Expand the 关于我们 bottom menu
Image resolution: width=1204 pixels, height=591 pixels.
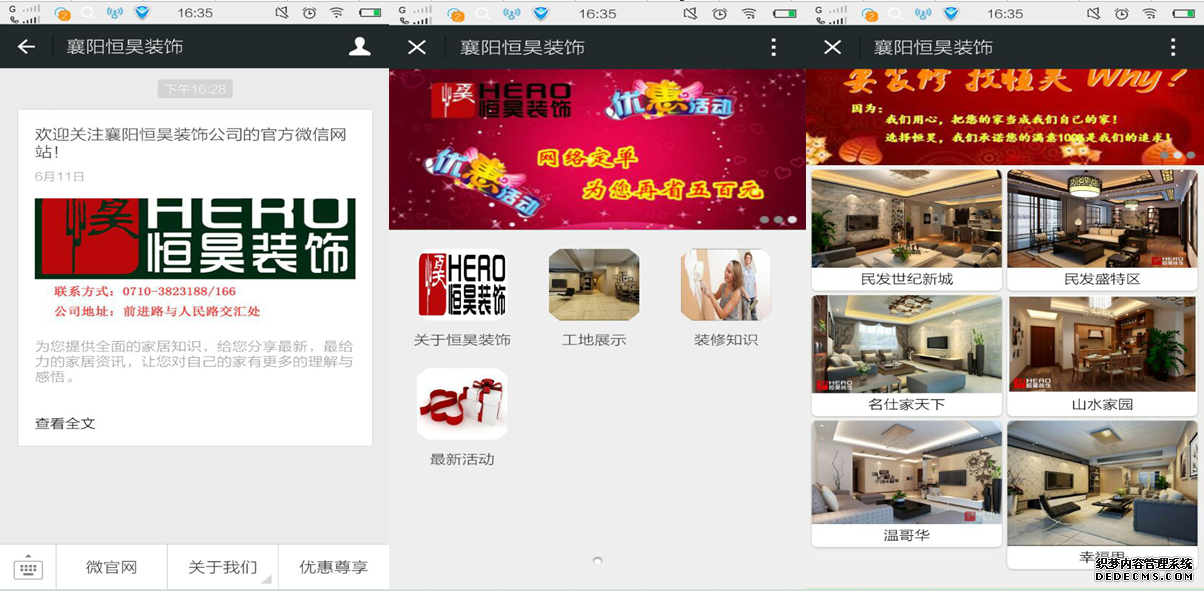223,567
